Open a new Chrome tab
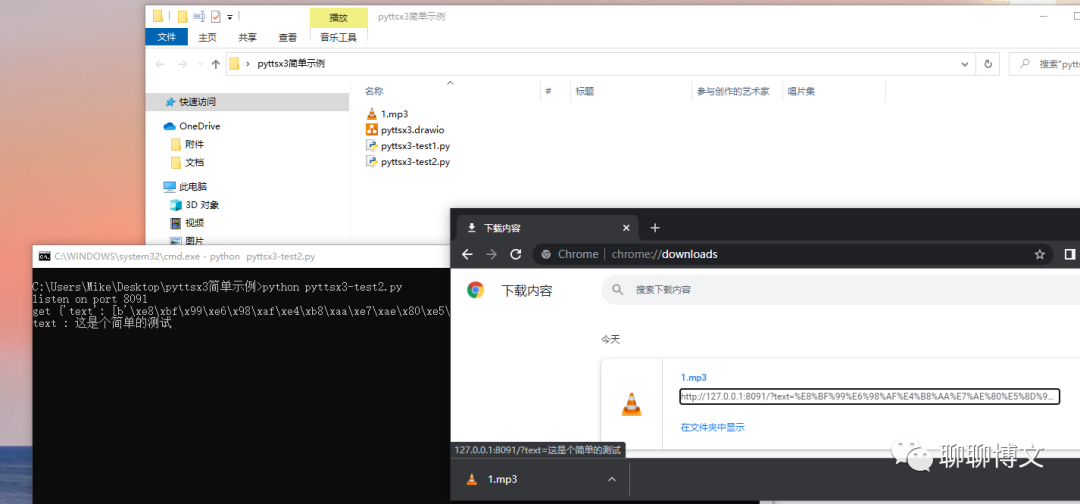Image resolution: width=1080 pixels, height=504 pixels. point(655,228)
